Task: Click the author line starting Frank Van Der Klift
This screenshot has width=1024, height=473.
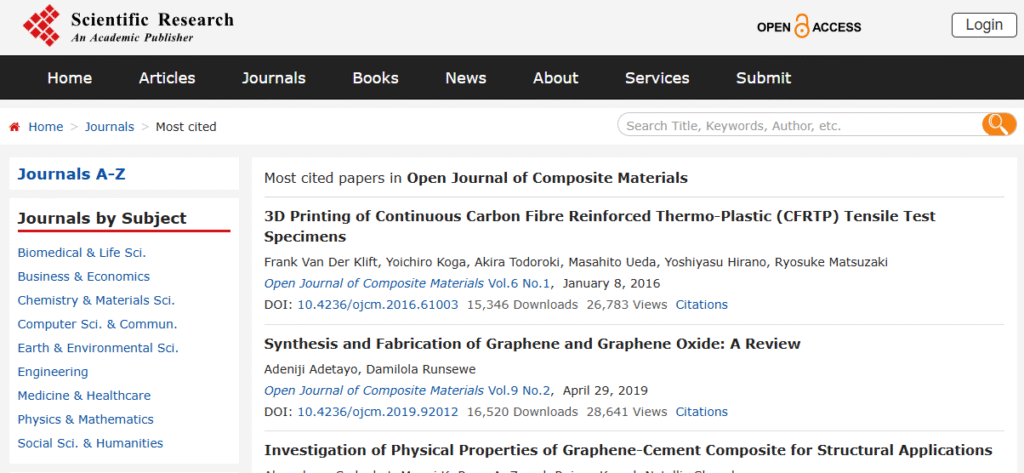Action: 575,262
